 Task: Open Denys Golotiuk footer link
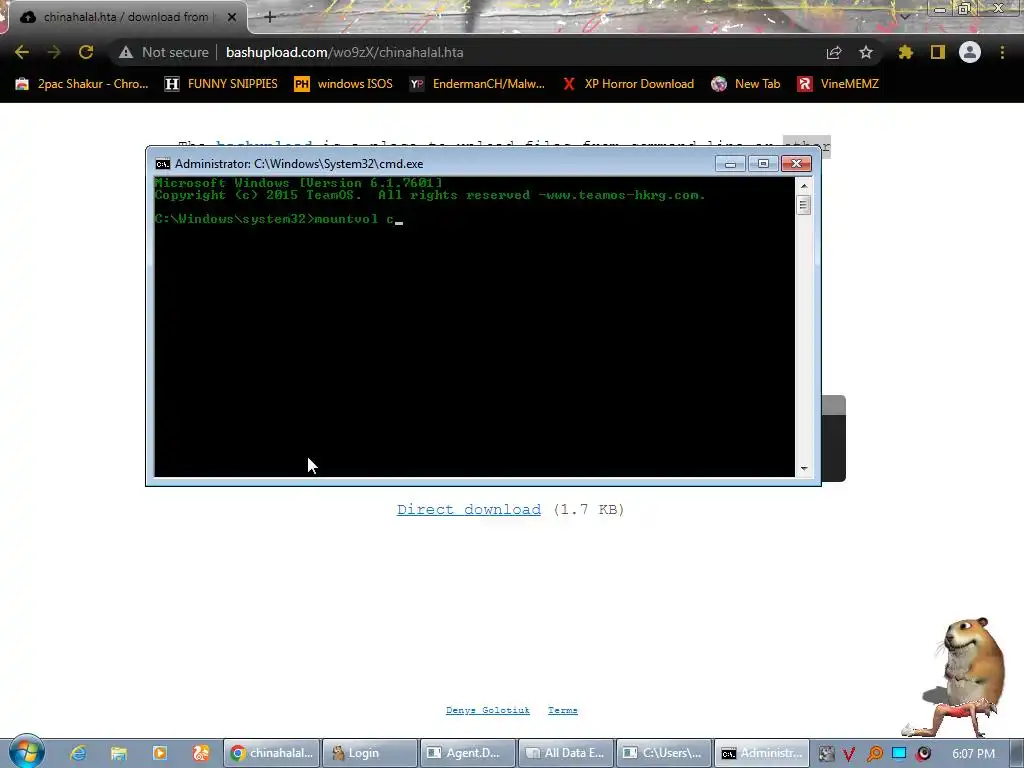point(488,710)
